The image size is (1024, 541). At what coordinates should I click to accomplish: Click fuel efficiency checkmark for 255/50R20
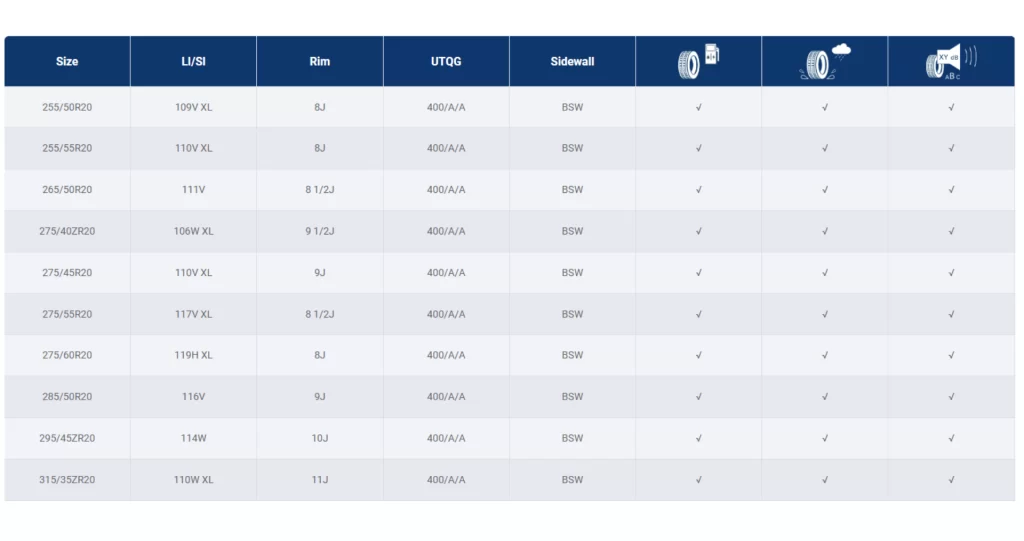point(699,107)
